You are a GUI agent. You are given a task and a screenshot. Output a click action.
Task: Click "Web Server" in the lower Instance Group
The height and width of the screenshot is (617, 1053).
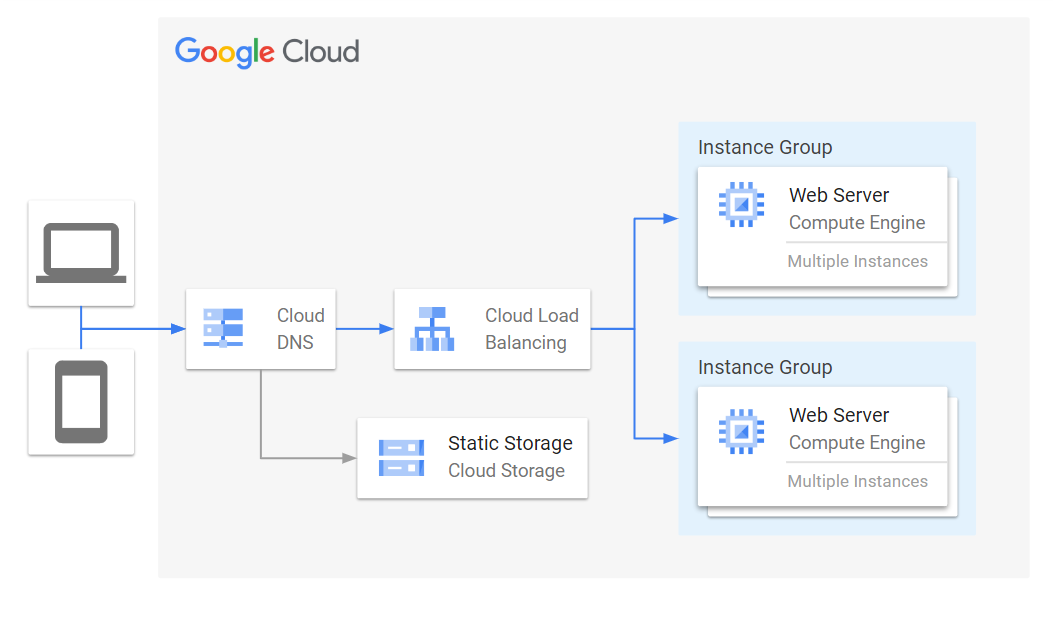coord(839,416)
